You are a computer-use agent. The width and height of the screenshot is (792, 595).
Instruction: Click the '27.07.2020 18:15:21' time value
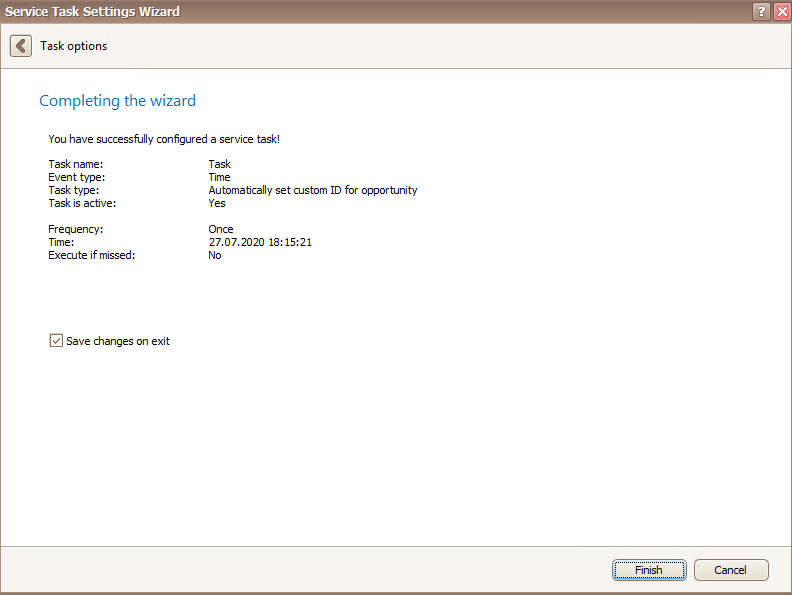pyautogui.click(x=260, y=242)
